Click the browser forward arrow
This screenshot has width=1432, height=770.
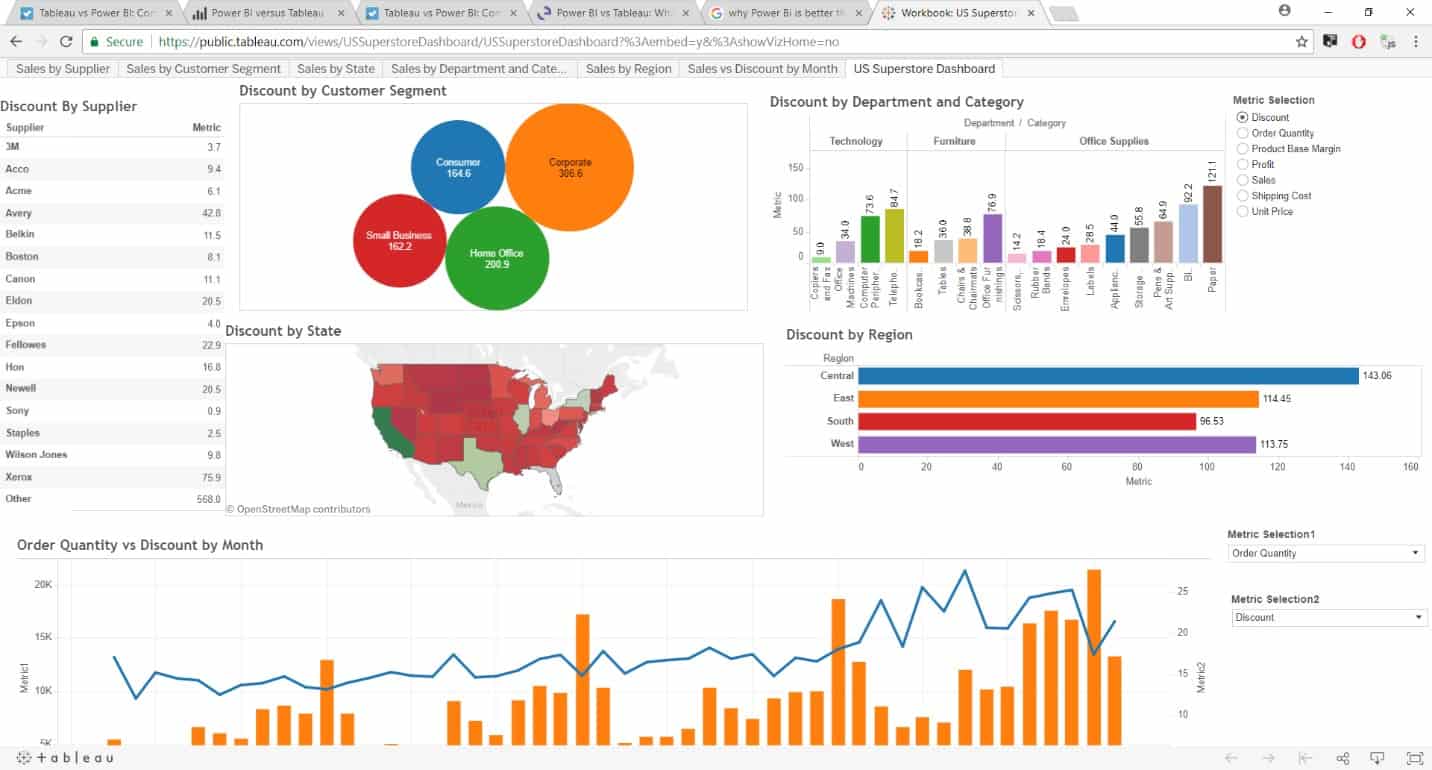tap(41, 42)
